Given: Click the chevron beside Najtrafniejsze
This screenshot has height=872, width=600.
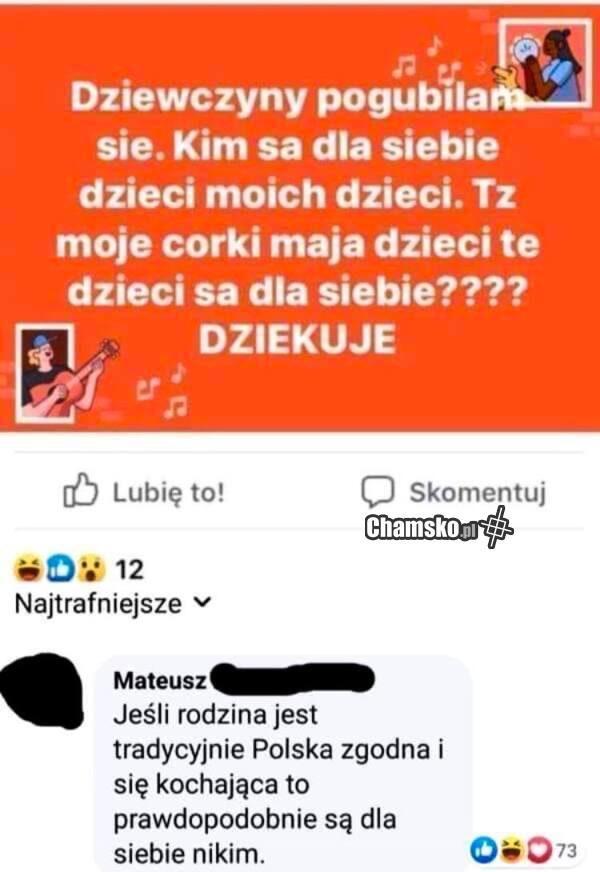Looking at the screenshot, I should tap(204, 602).
